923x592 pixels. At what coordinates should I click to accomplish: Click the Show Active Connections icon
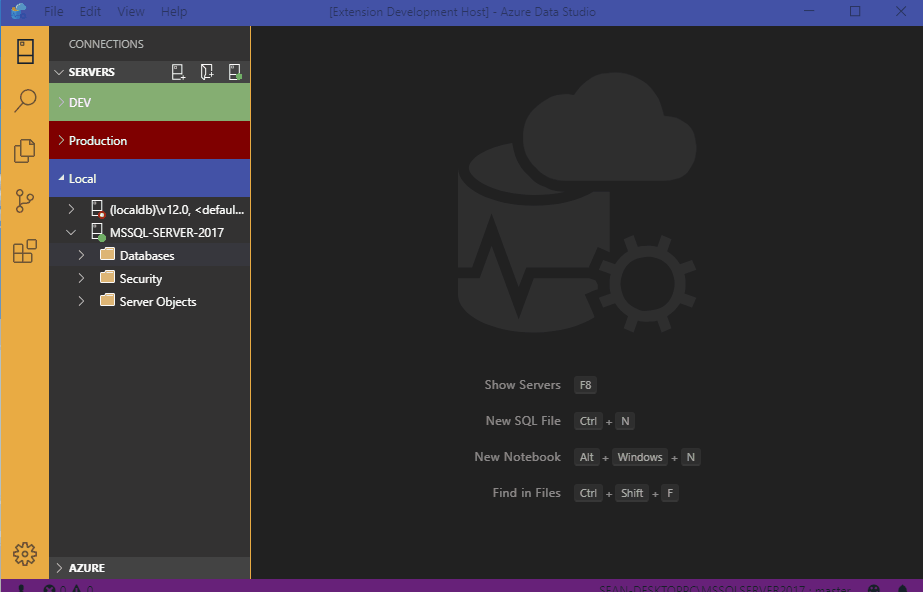[x=235, y=72]
